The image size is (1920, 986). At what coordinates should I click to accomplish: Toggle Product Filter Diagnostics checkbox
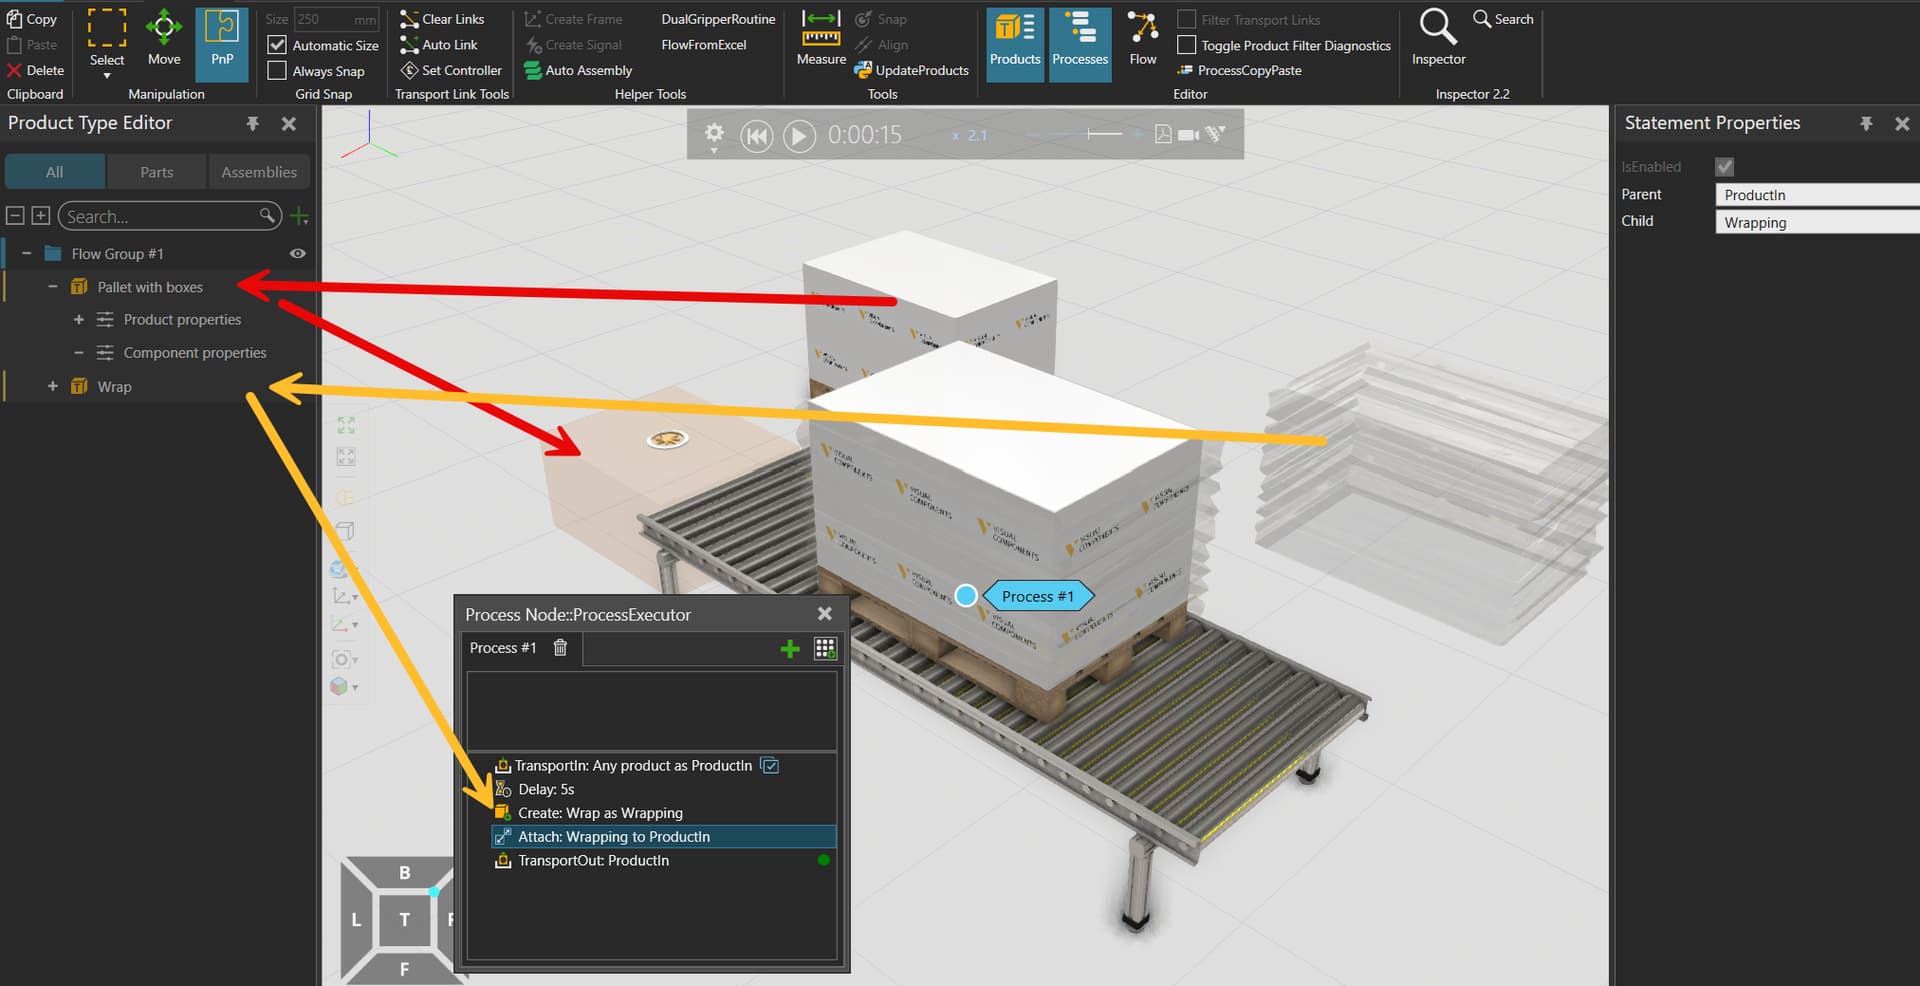click(x=1186, y=45)
